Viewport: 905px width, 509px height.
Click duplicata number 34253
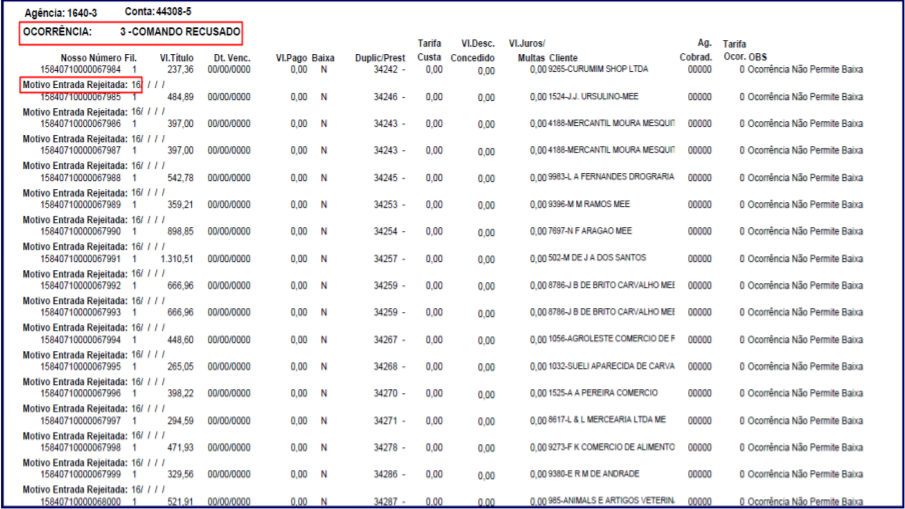click(x=386, y=204)
